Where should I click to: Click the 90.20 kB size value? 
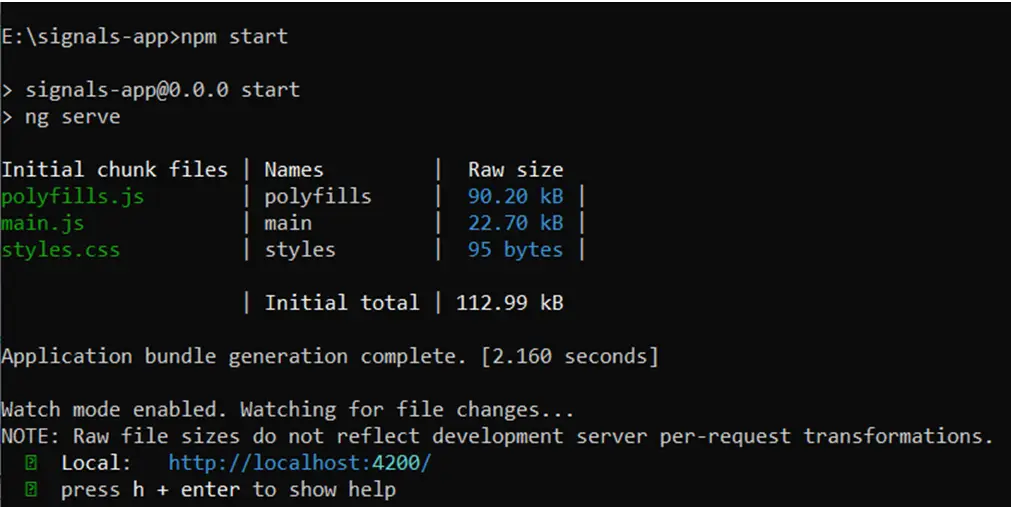[515, 196]
